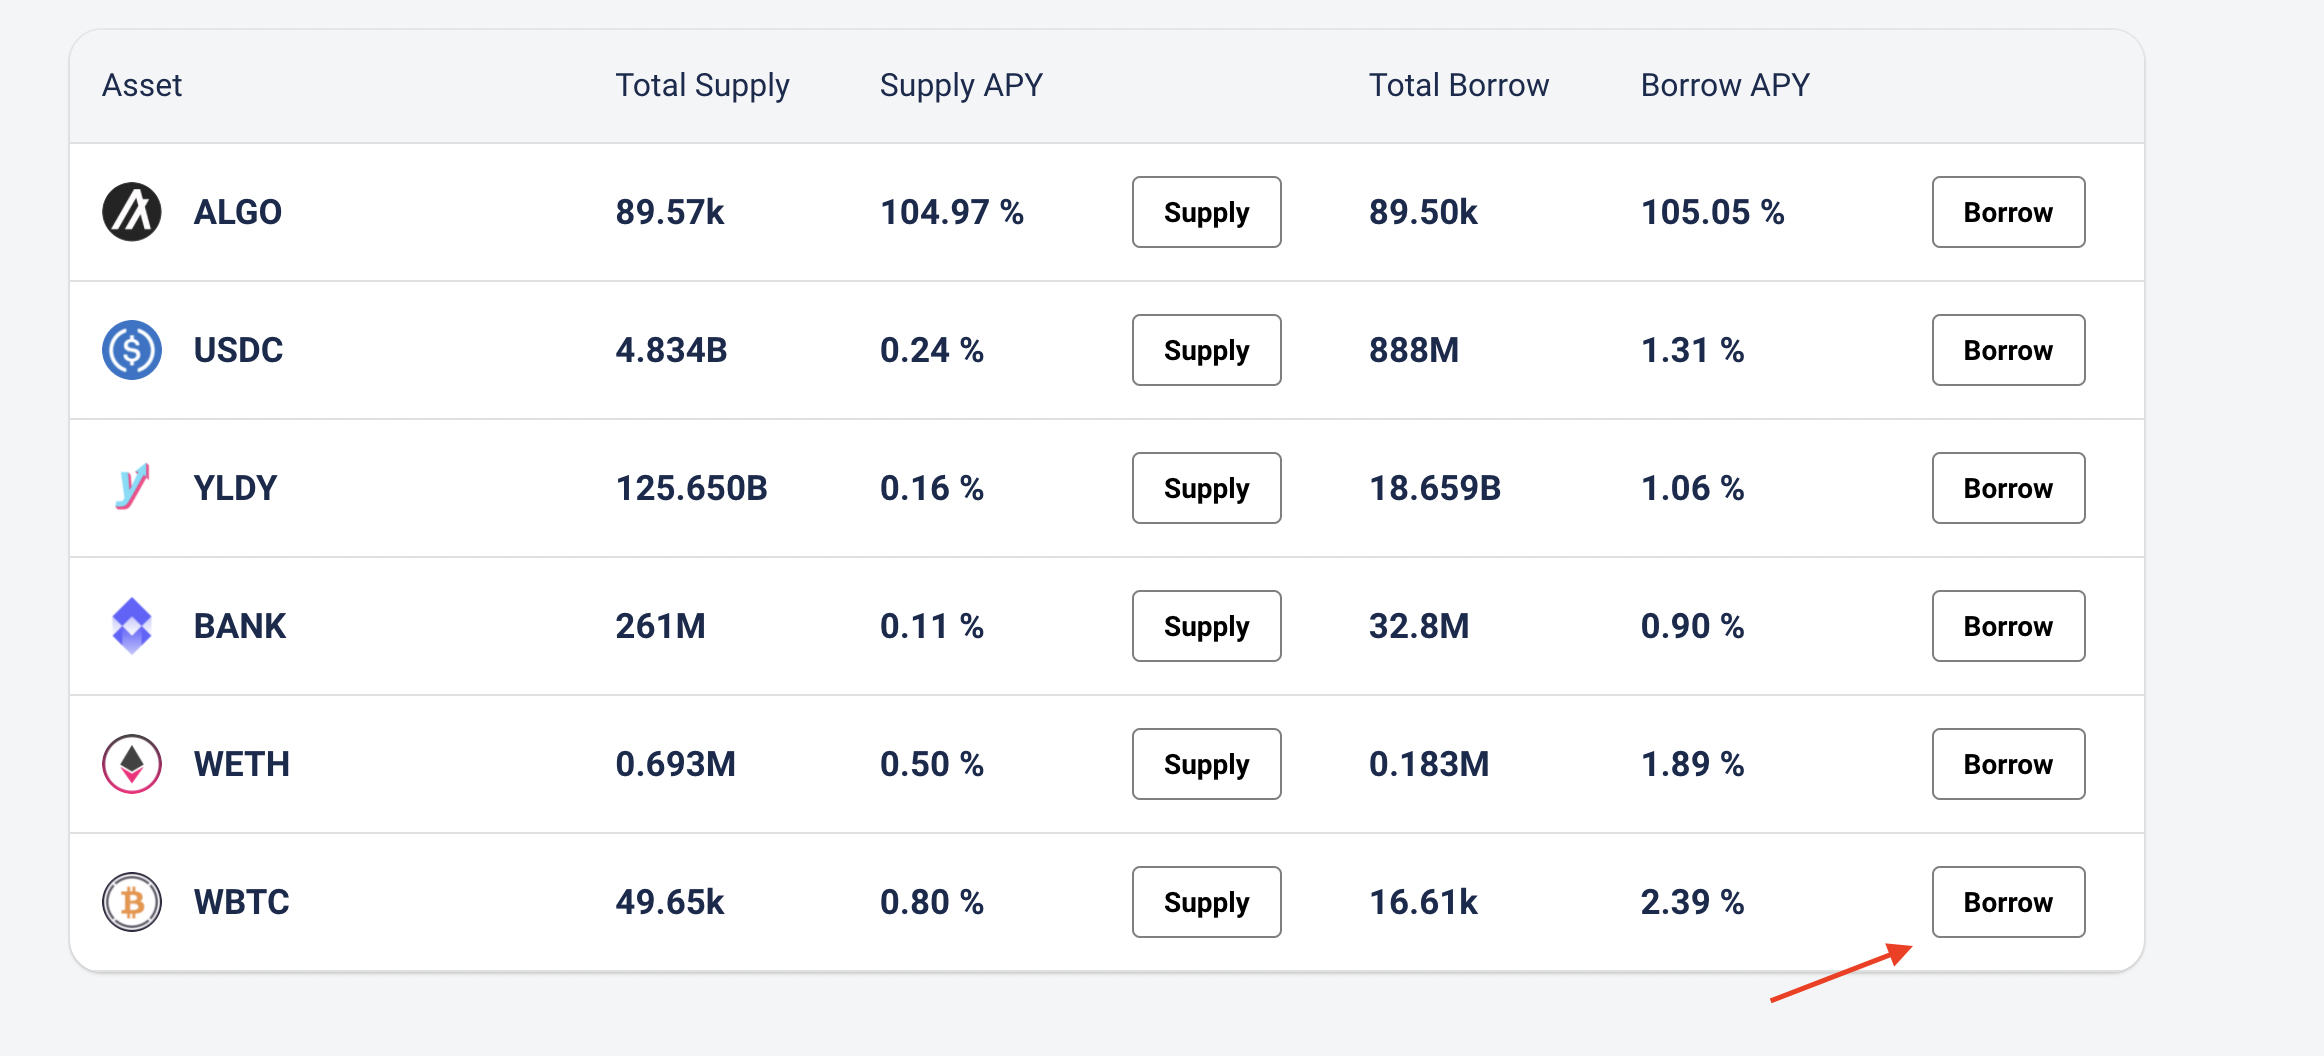The width and height of the screenshot is (2324, 1056).
Task: Click the WETH ethereum icon
Action: pyautogui.click(x=132, y=764)
